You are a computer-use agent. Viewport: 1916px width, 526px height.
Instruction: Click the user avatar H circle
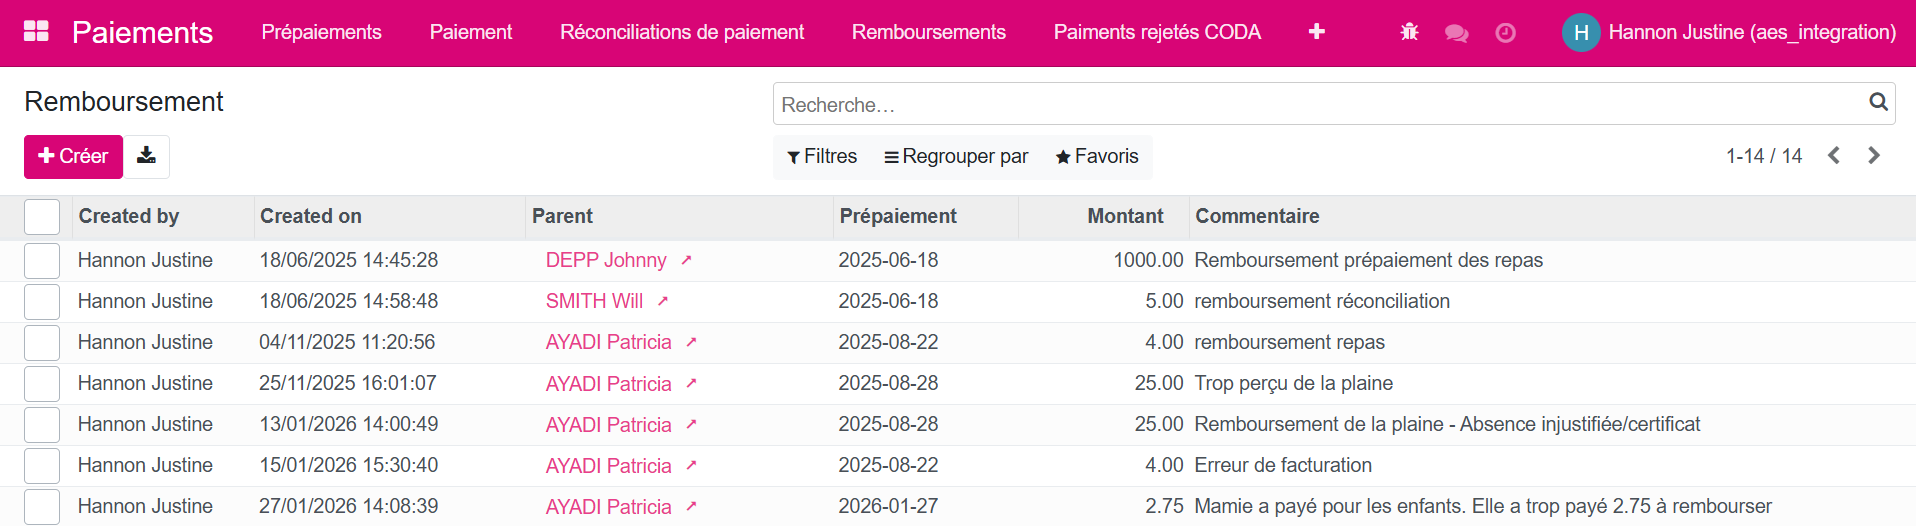(x=1581, y=32)
